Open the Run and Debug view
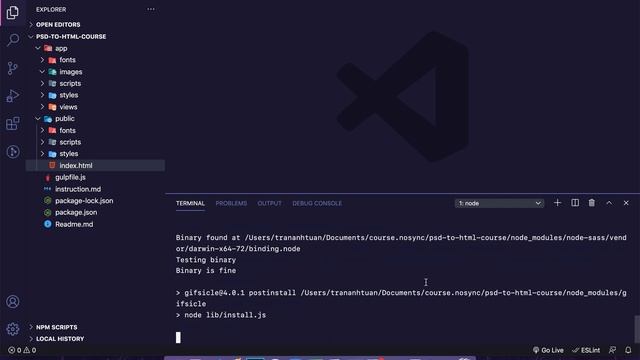The height and width of the screenshot is (360, 640). point(13,96)
